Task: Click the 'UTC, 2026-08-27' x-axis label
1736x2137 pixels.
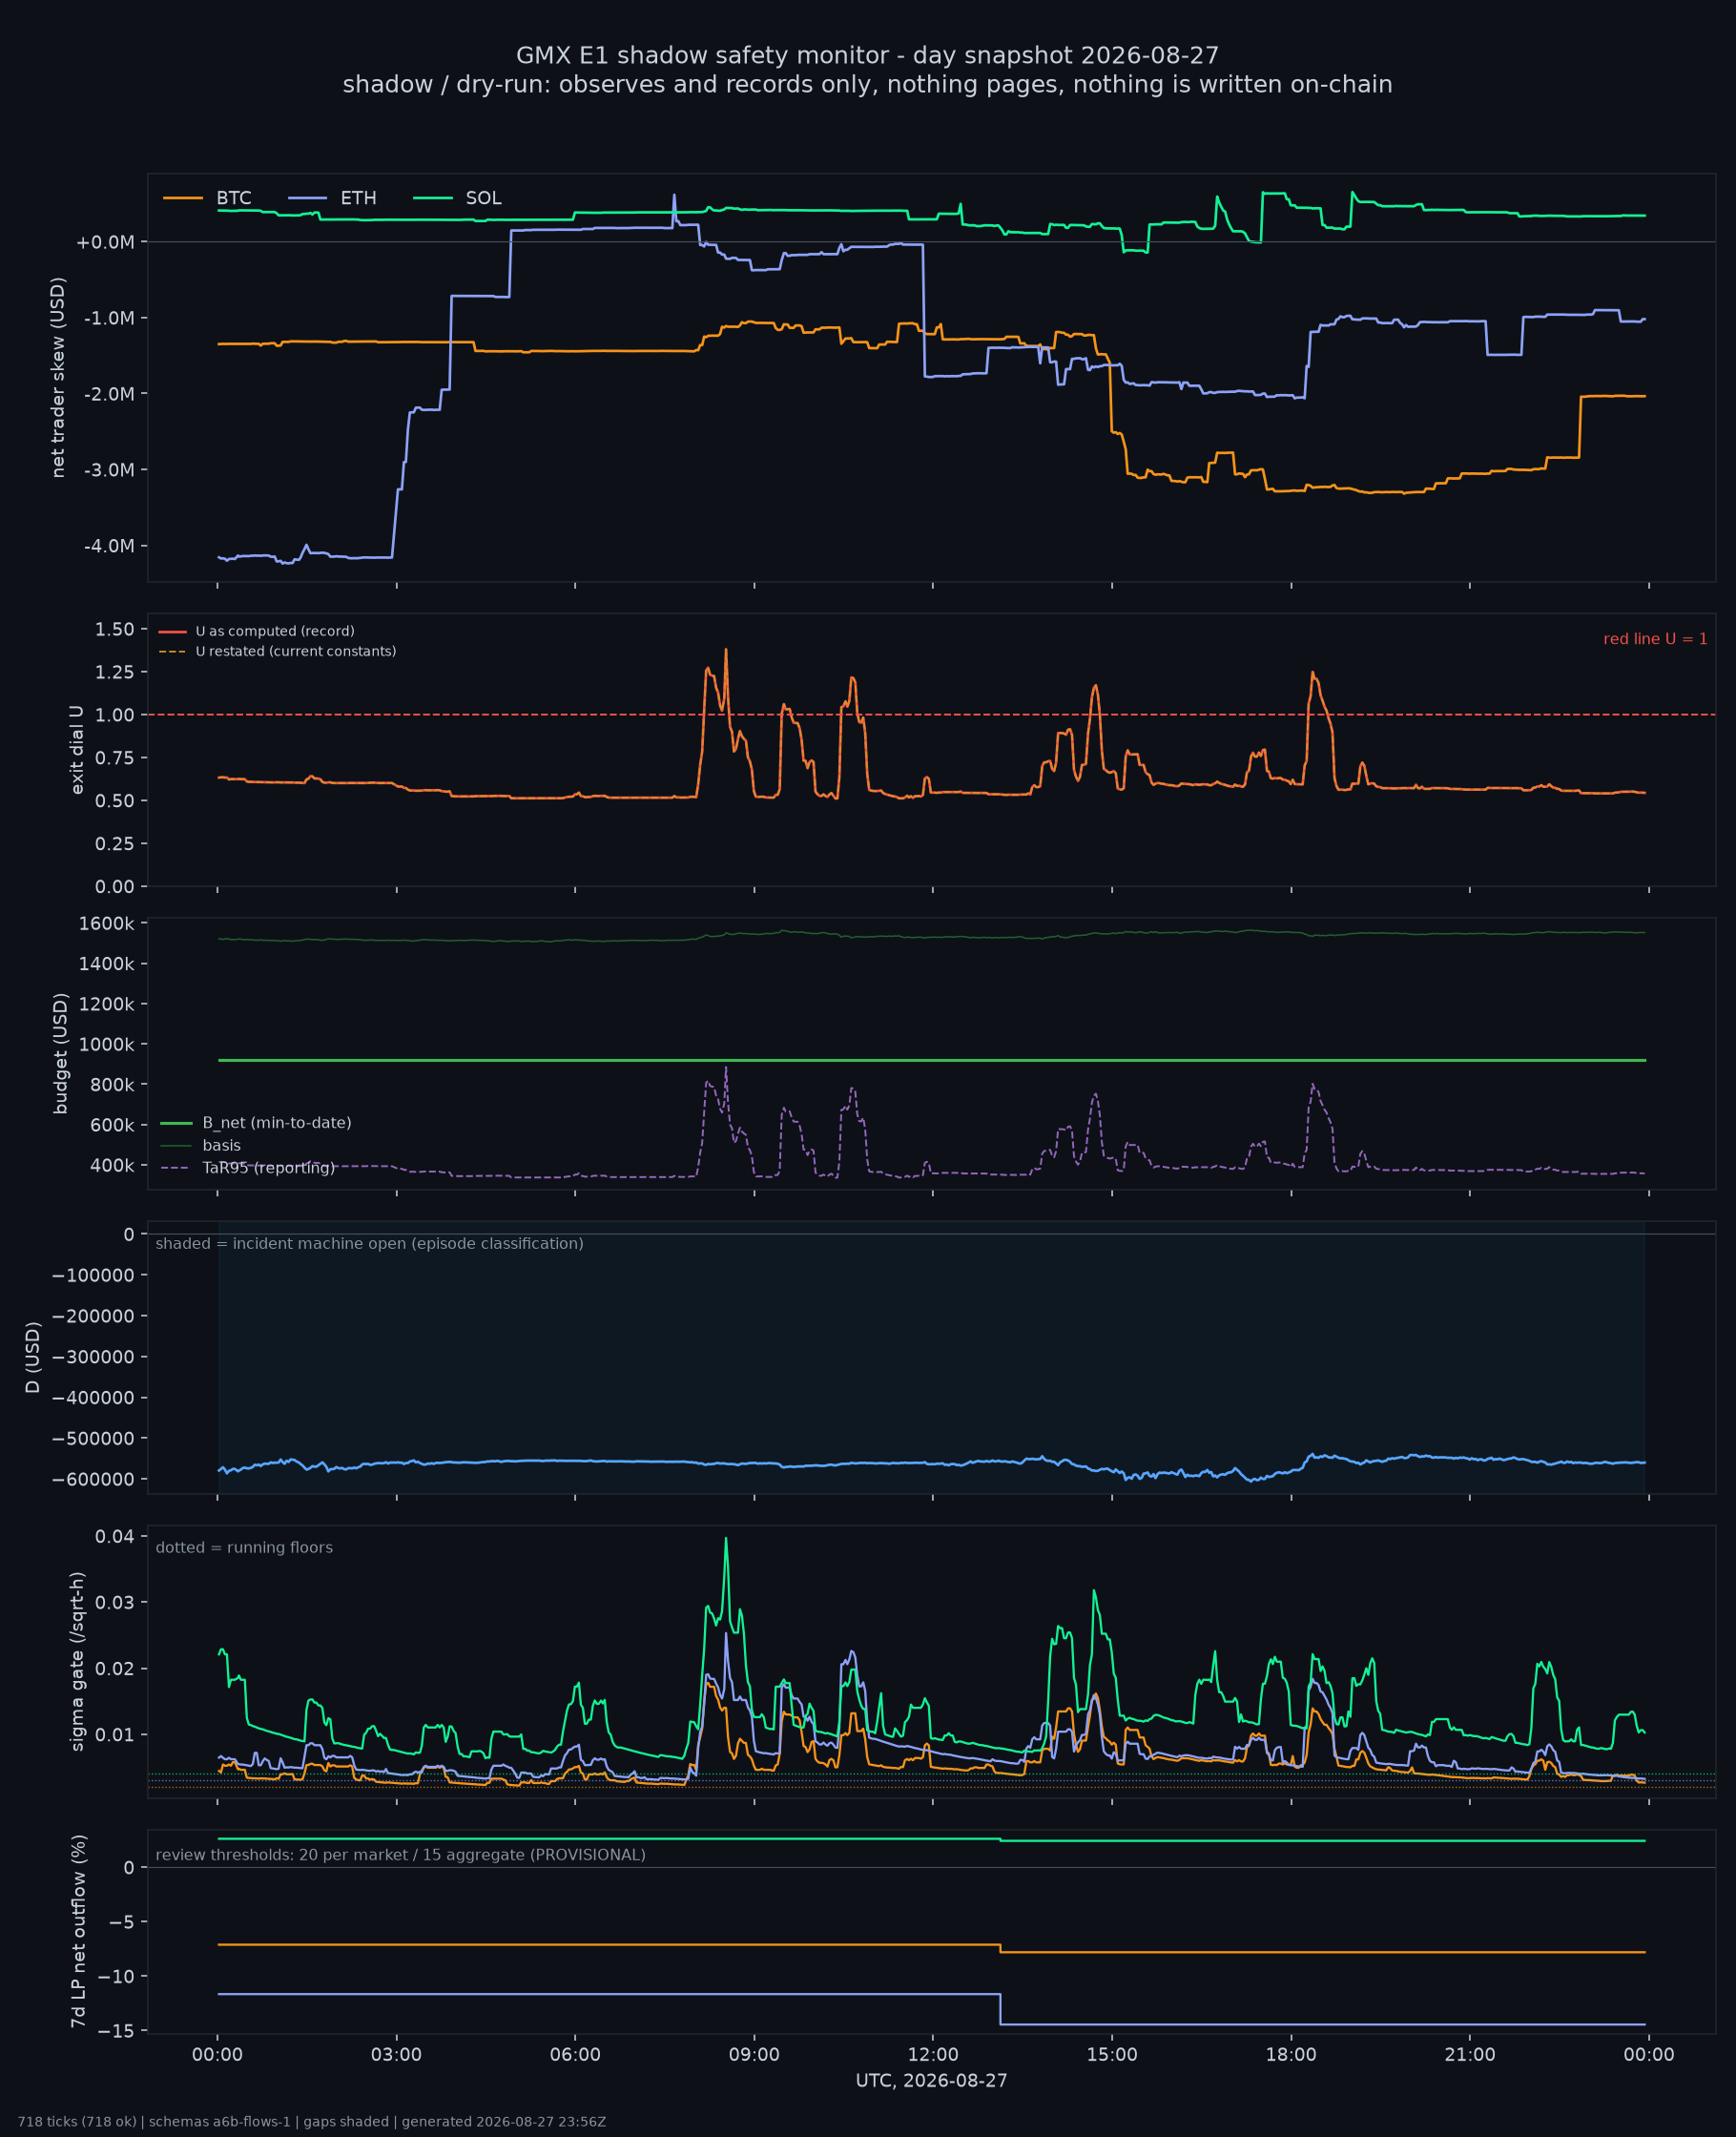Action: point(932,2080)
